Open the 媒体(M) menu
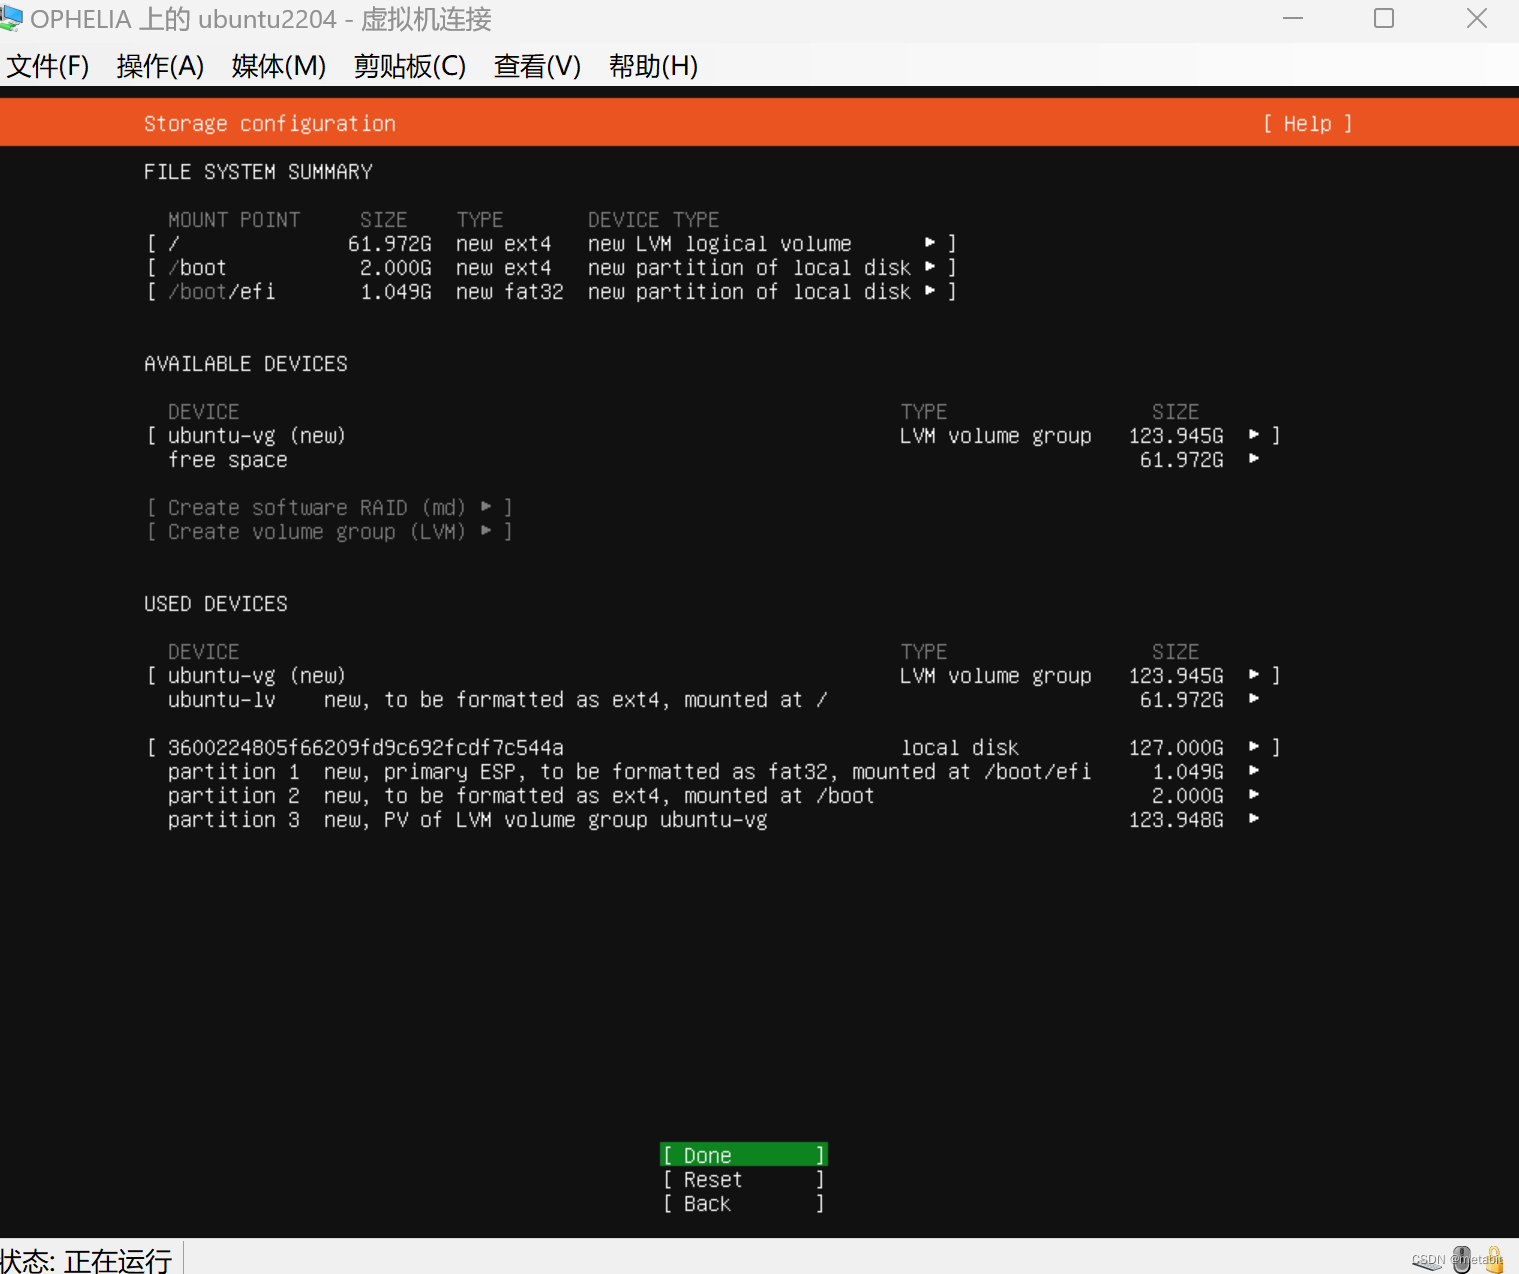Screen dimensions: 1519x1274 tap(279, 66)
